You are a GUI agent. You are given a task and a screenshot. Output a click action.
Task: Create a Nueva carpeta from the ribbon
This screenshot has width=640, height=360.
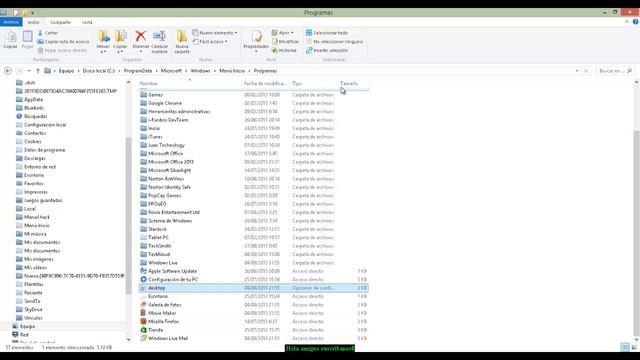(x=182, y=42)
